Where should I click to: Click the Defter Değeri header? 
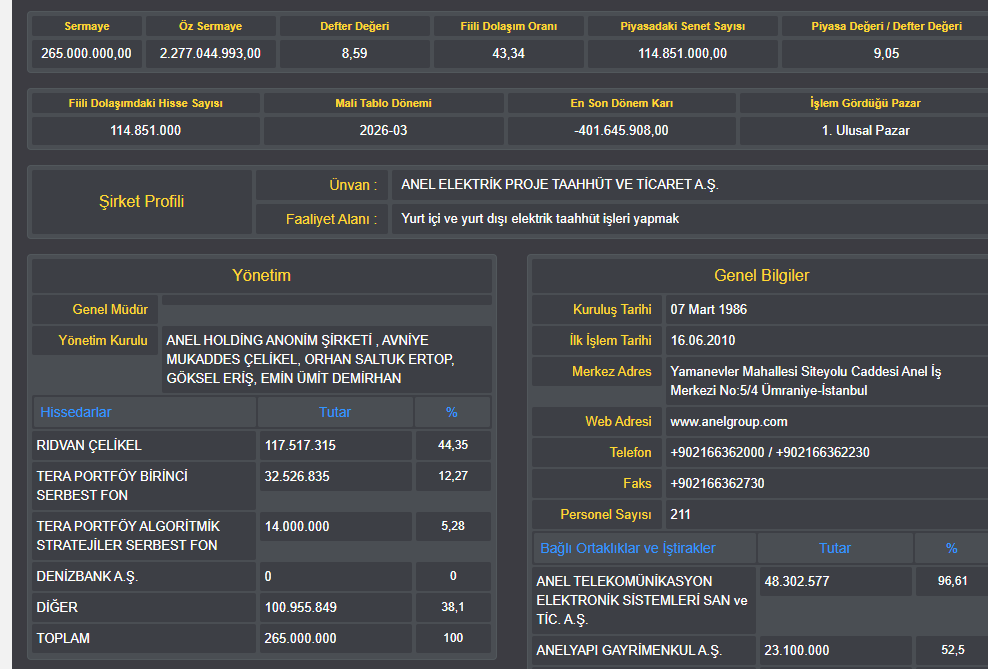(x=355, y=26)
